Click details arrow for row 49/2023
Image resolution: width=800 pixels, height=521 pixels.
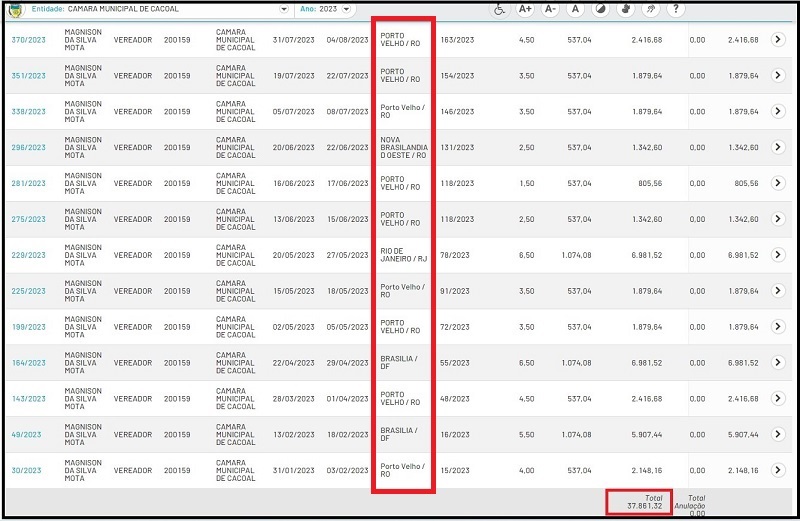pos(779,435)
